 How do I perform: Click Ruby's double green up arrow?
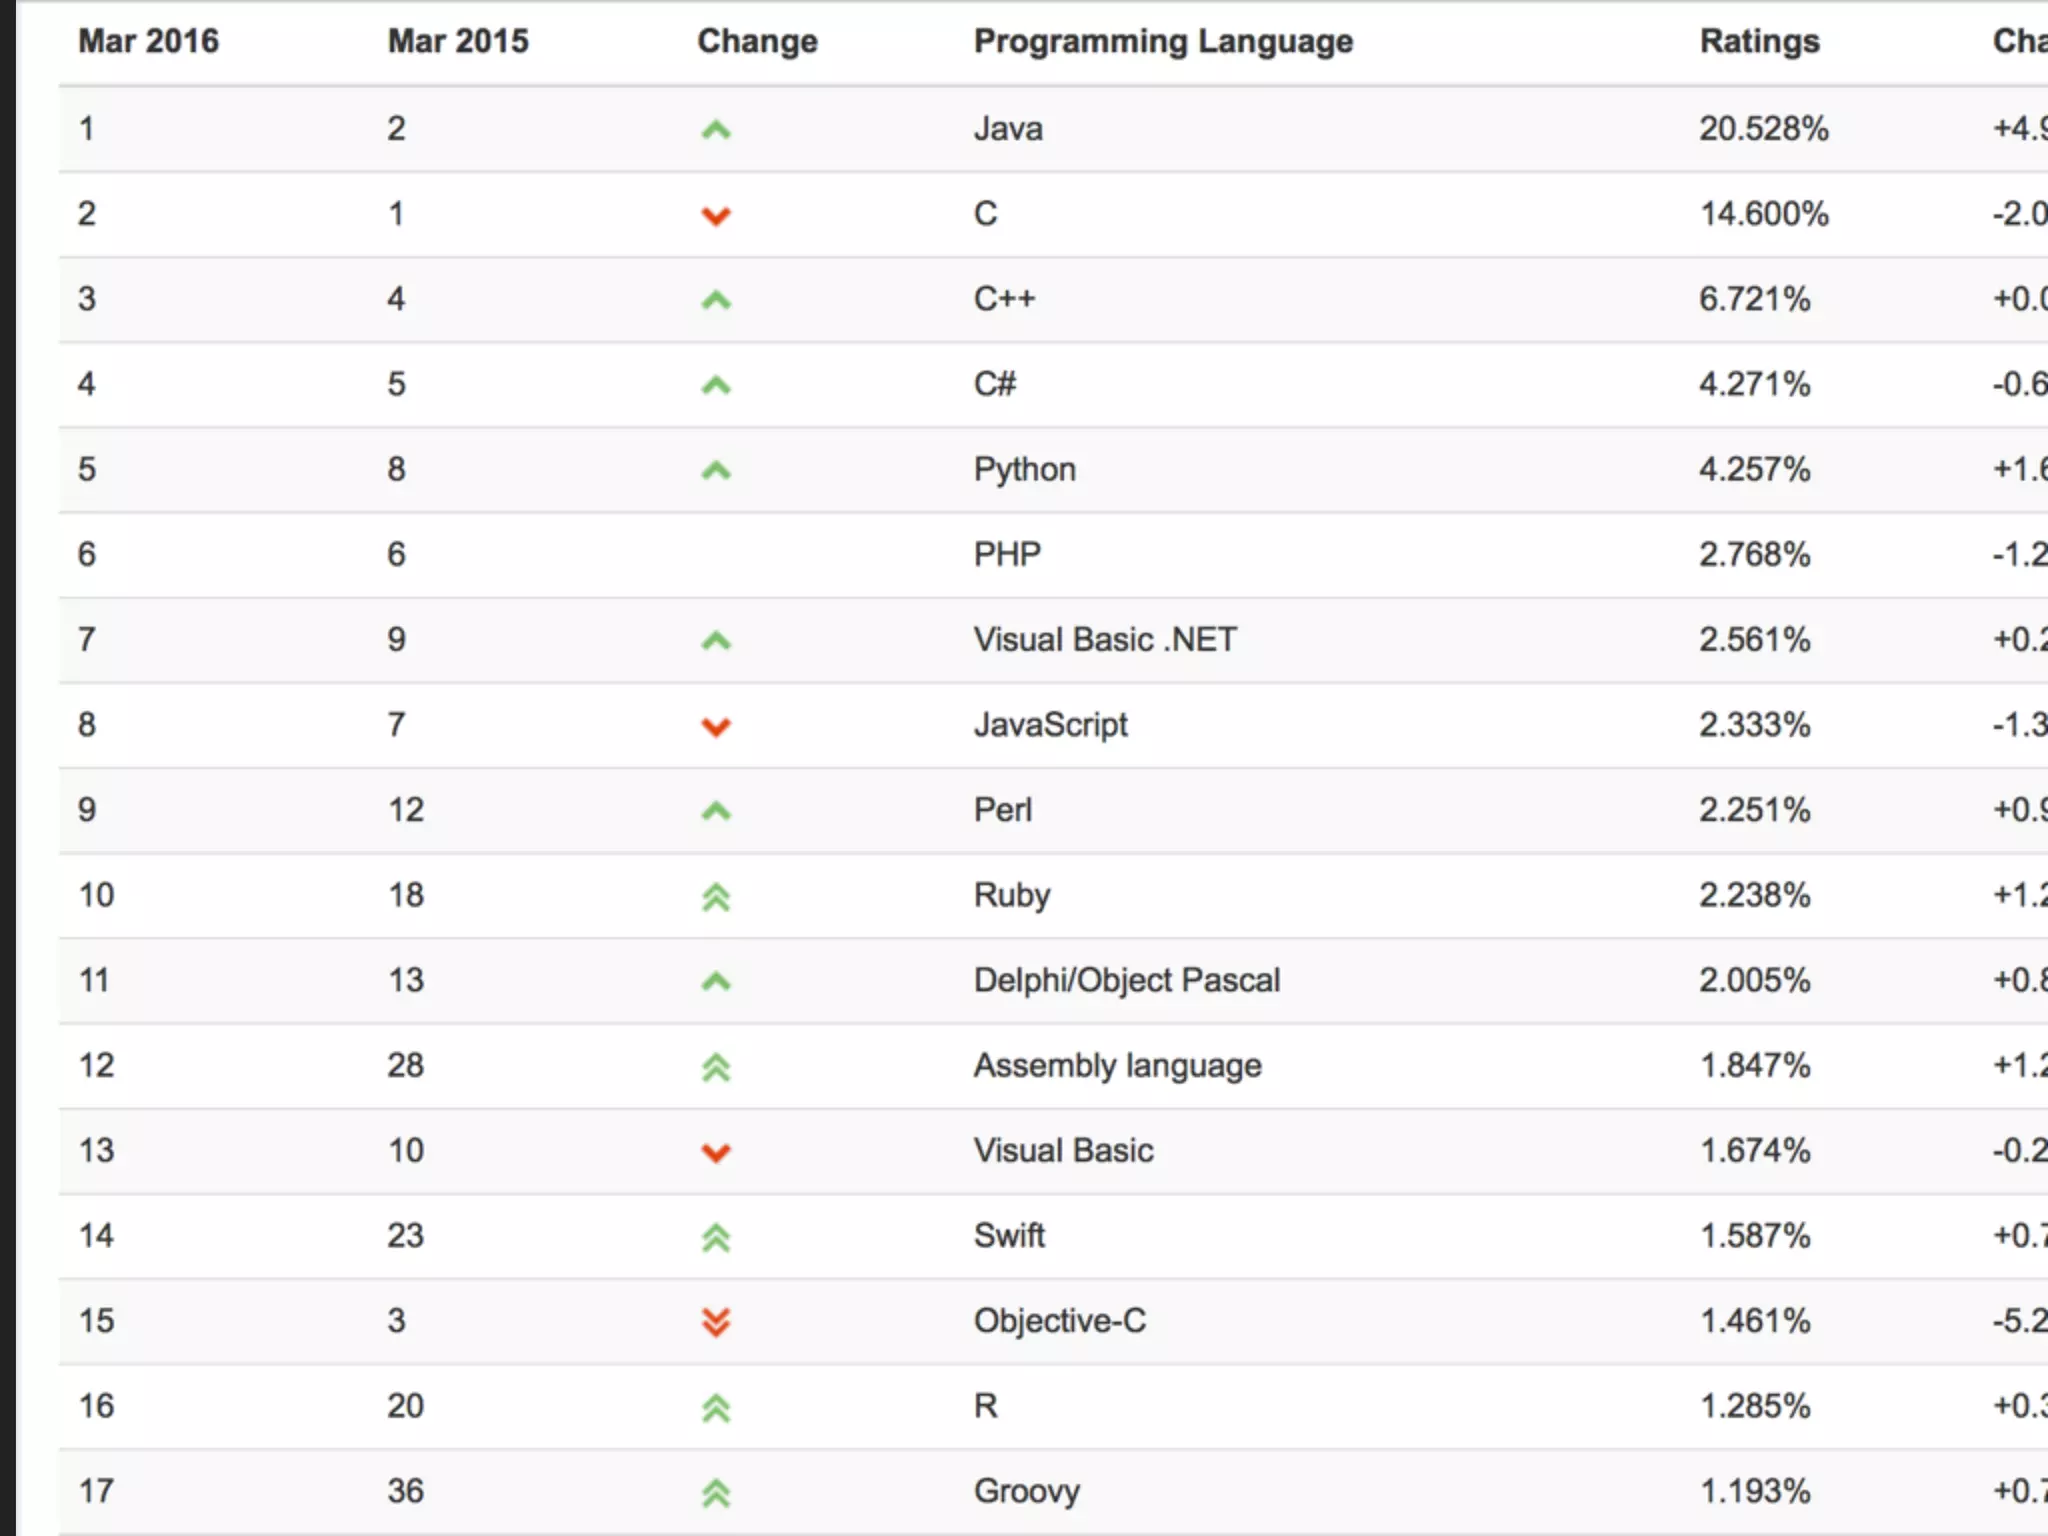pos(716,897)
